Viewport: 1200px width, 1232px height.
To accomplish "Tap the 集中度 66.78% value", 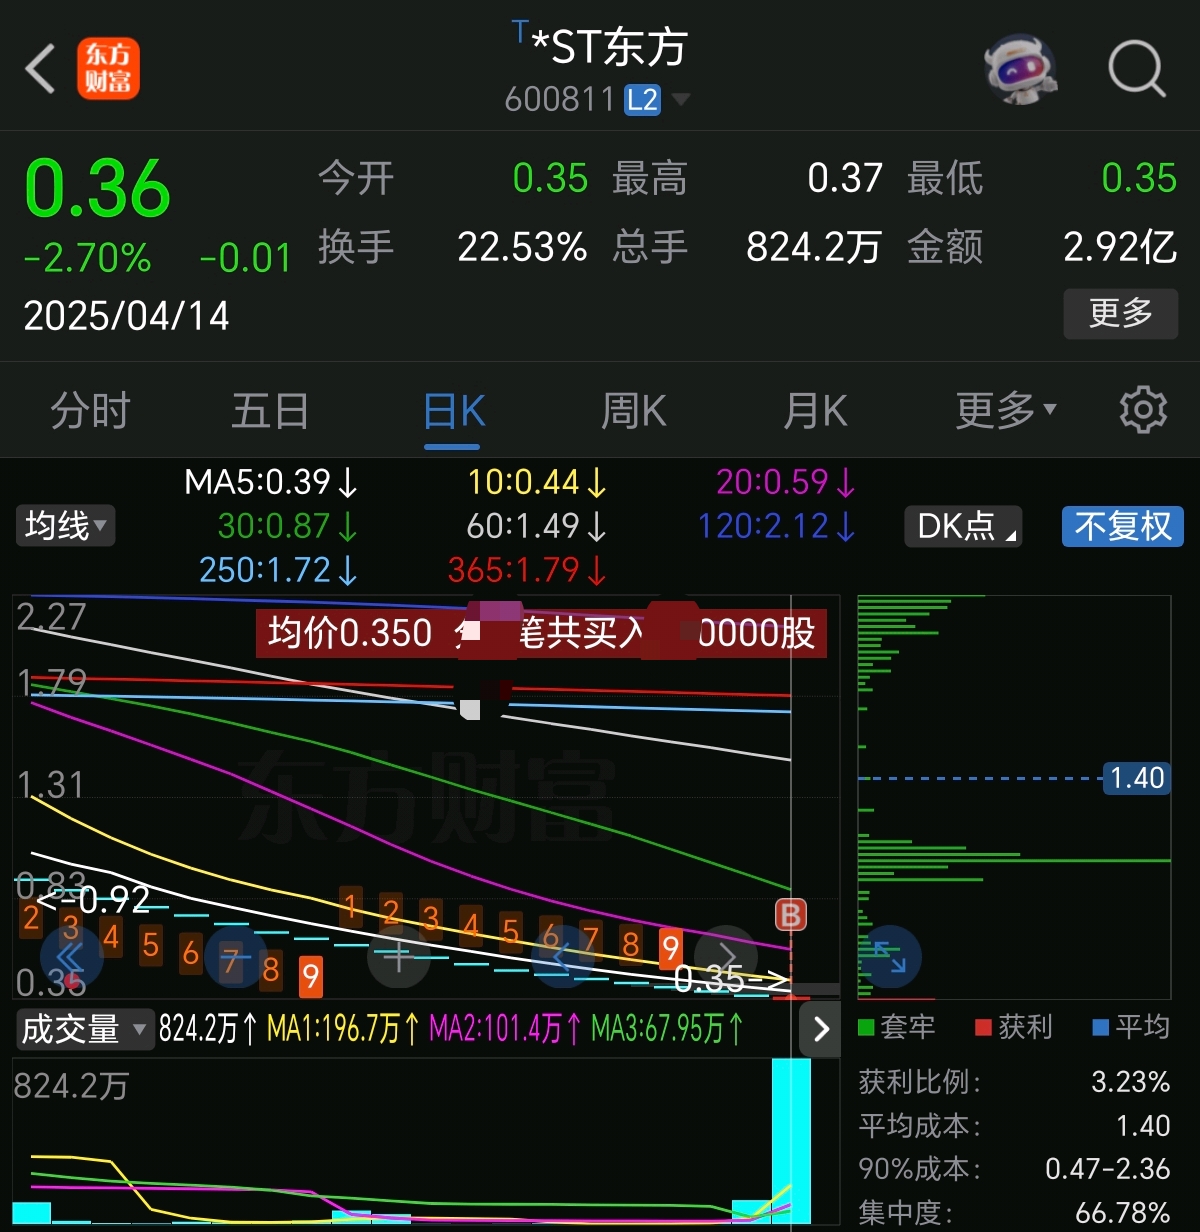I will coord(1122,1212).
